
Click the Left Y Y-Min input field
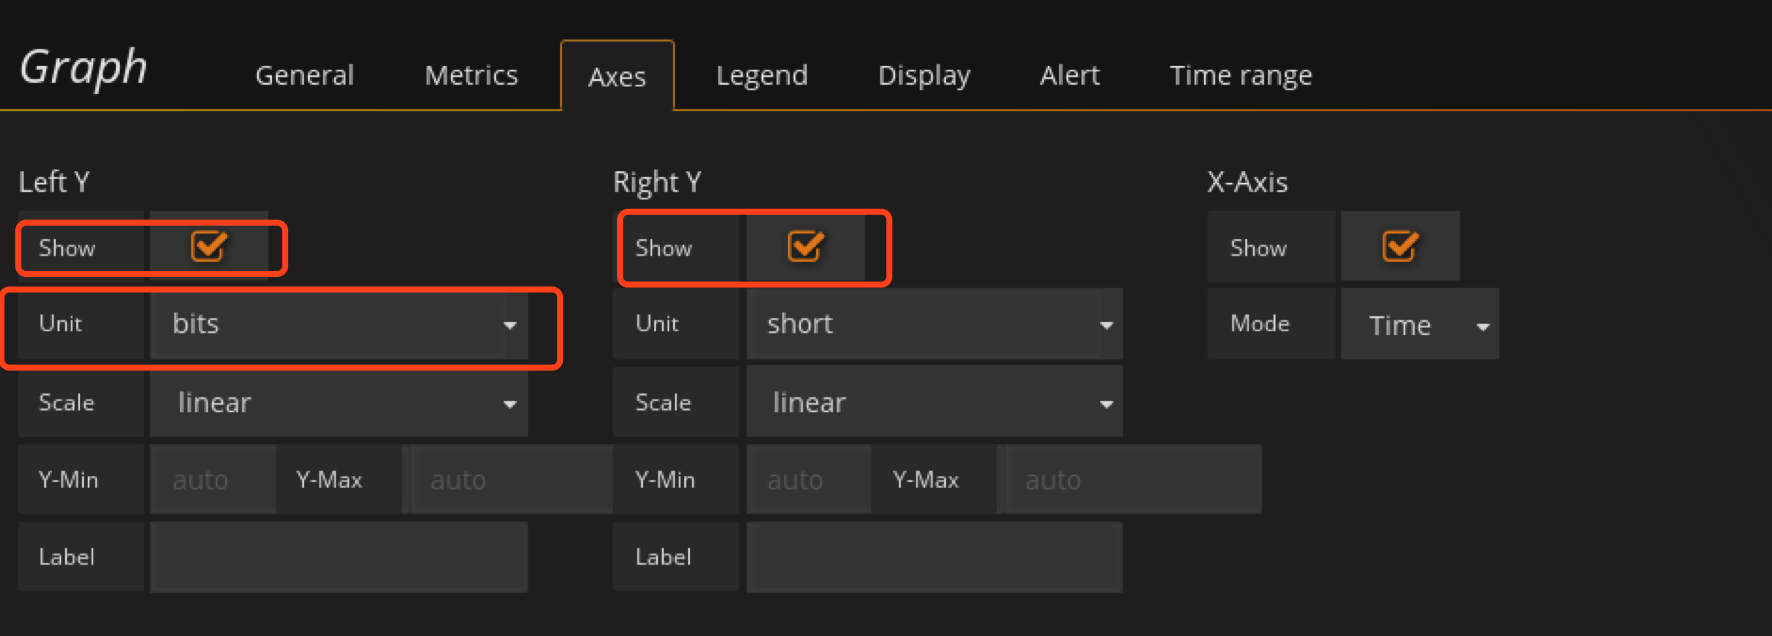point(212,480)
